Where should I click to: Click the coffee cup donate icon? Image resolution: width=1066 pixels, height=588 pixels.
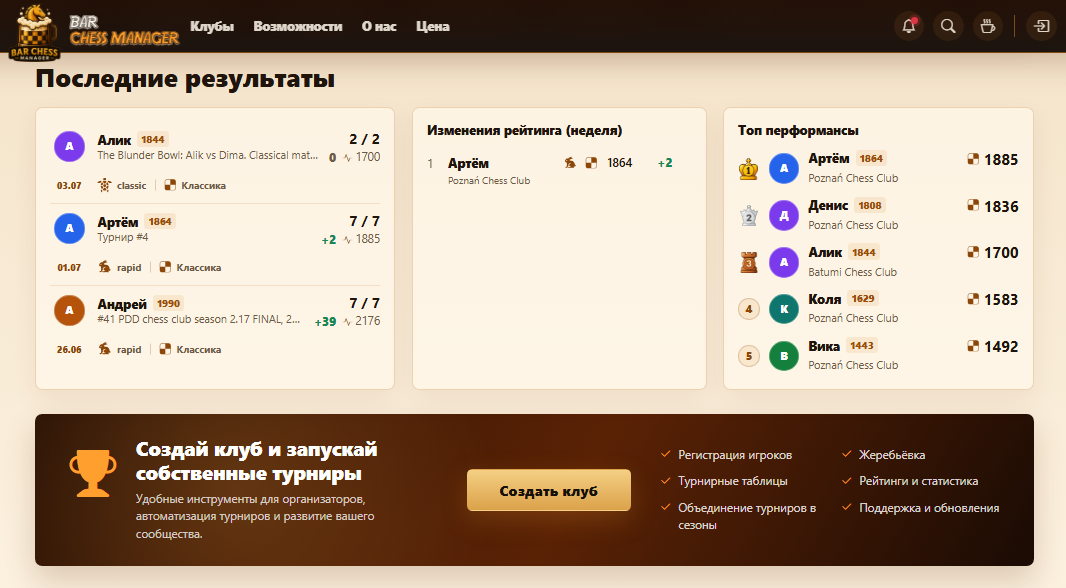987,27
